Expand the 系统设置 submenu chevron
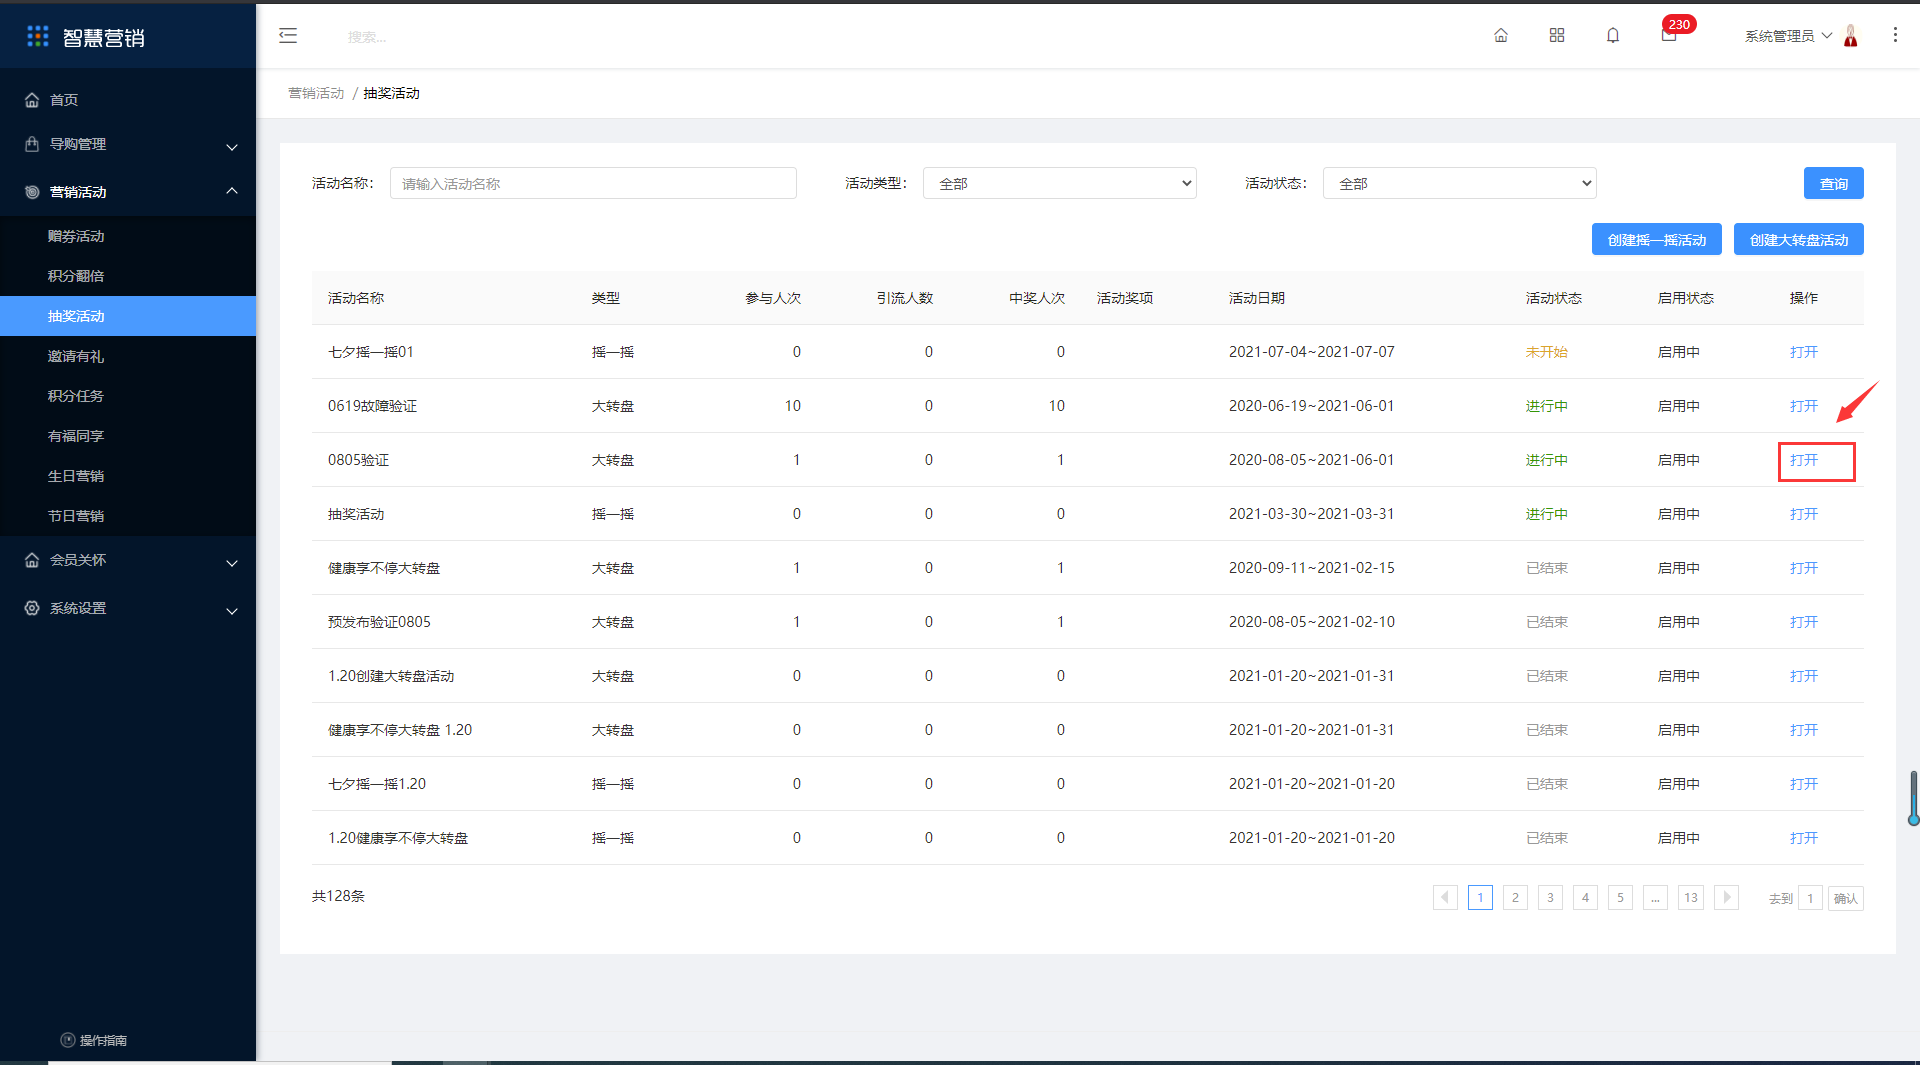The height and width of the screenshot is (1065, 1920). coord(232,611)
